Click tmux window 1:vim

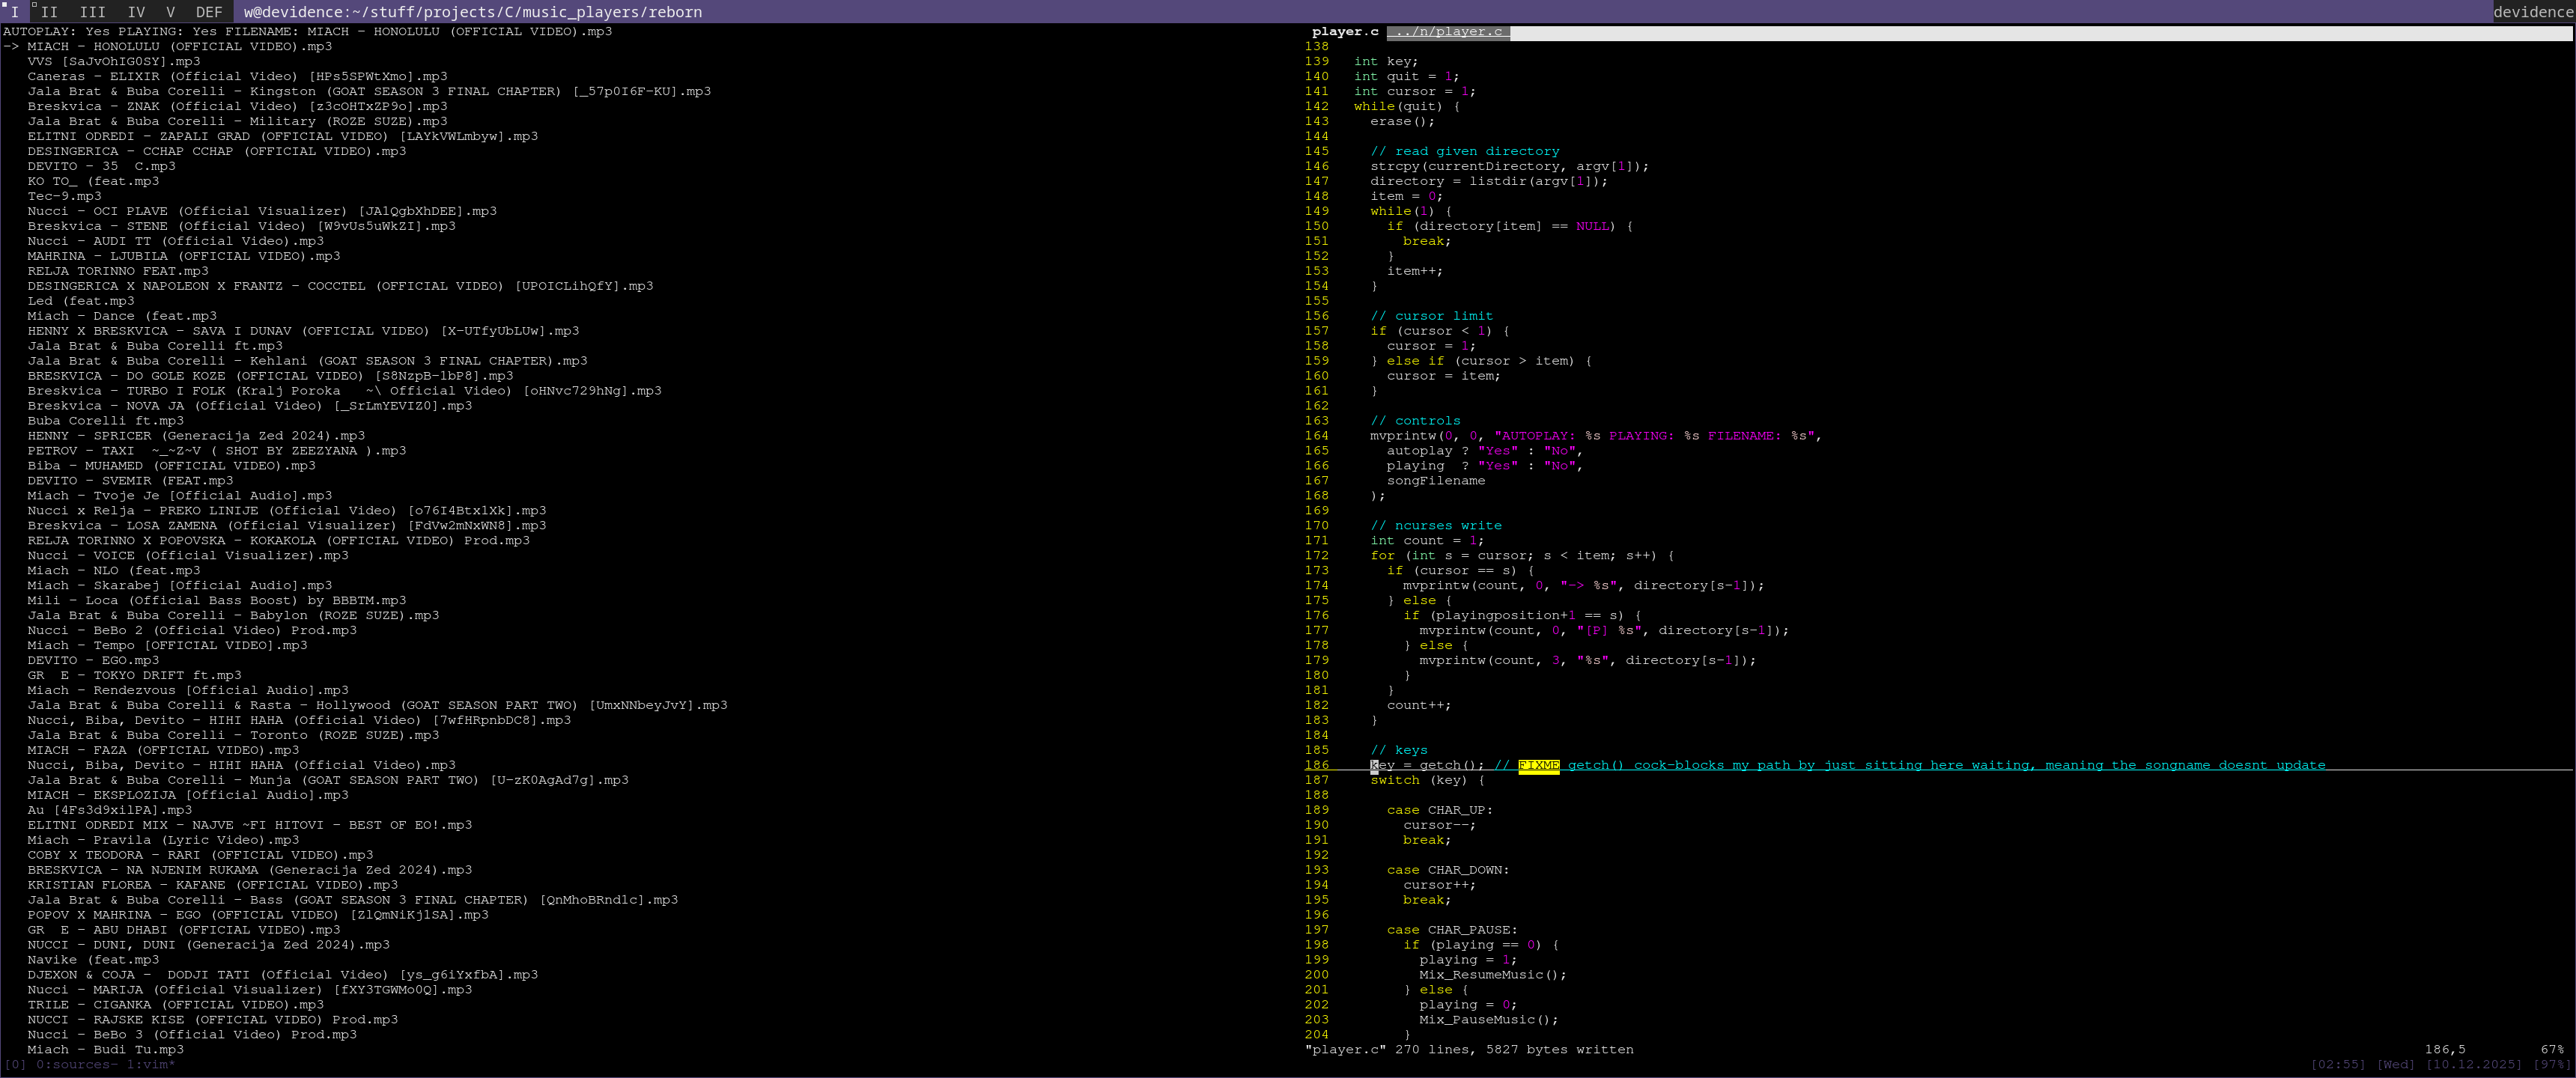click(150, 1064)
